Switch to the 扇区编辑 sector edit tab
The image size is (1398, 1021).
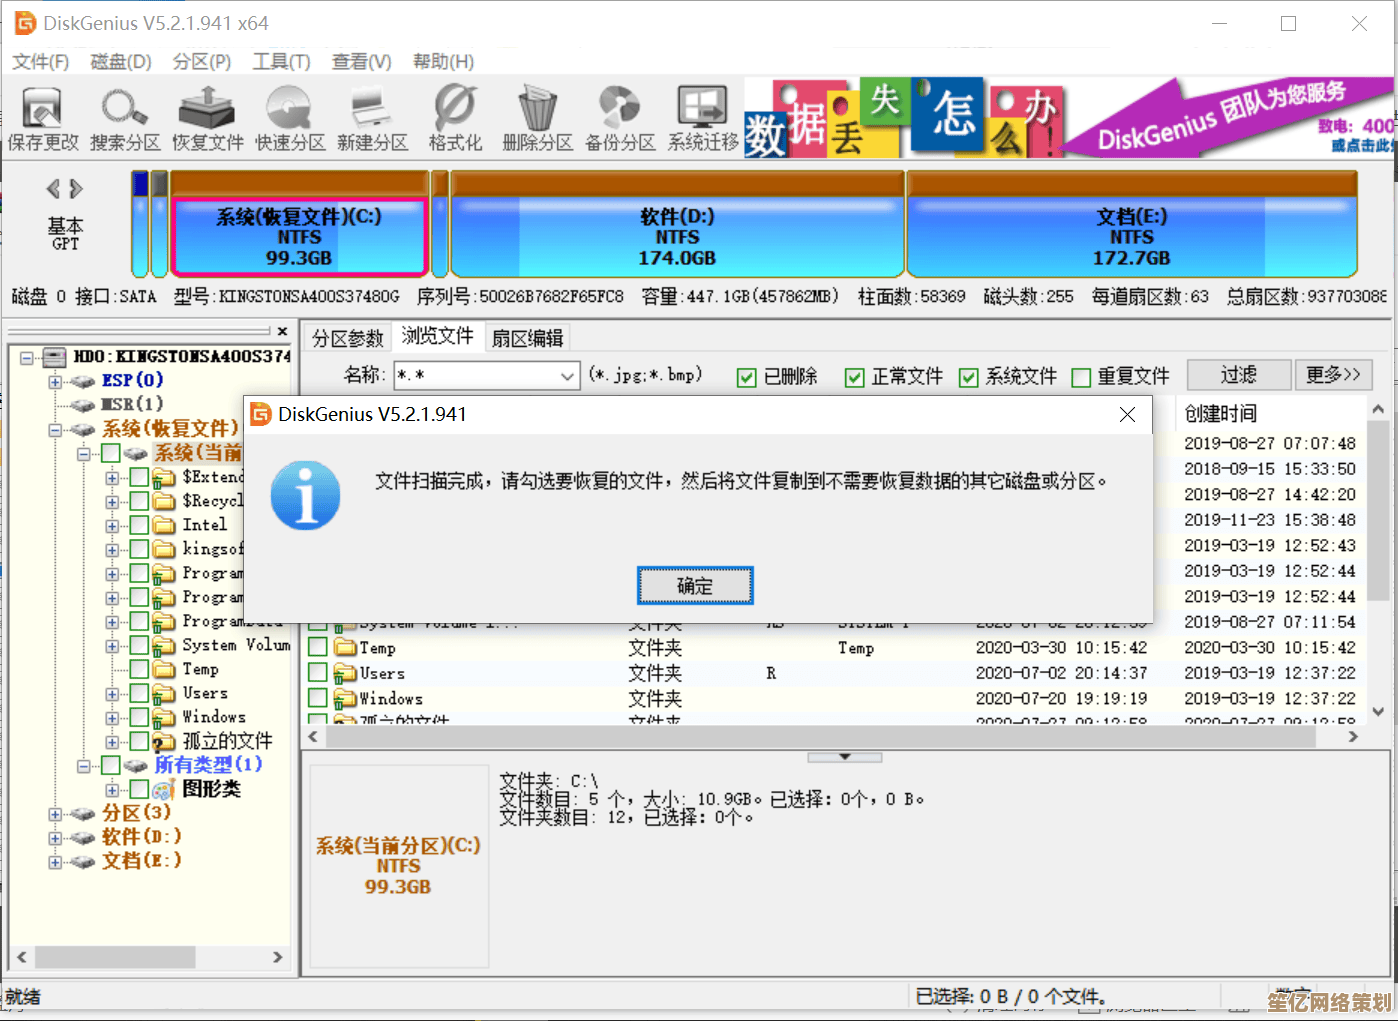point(527,338)
